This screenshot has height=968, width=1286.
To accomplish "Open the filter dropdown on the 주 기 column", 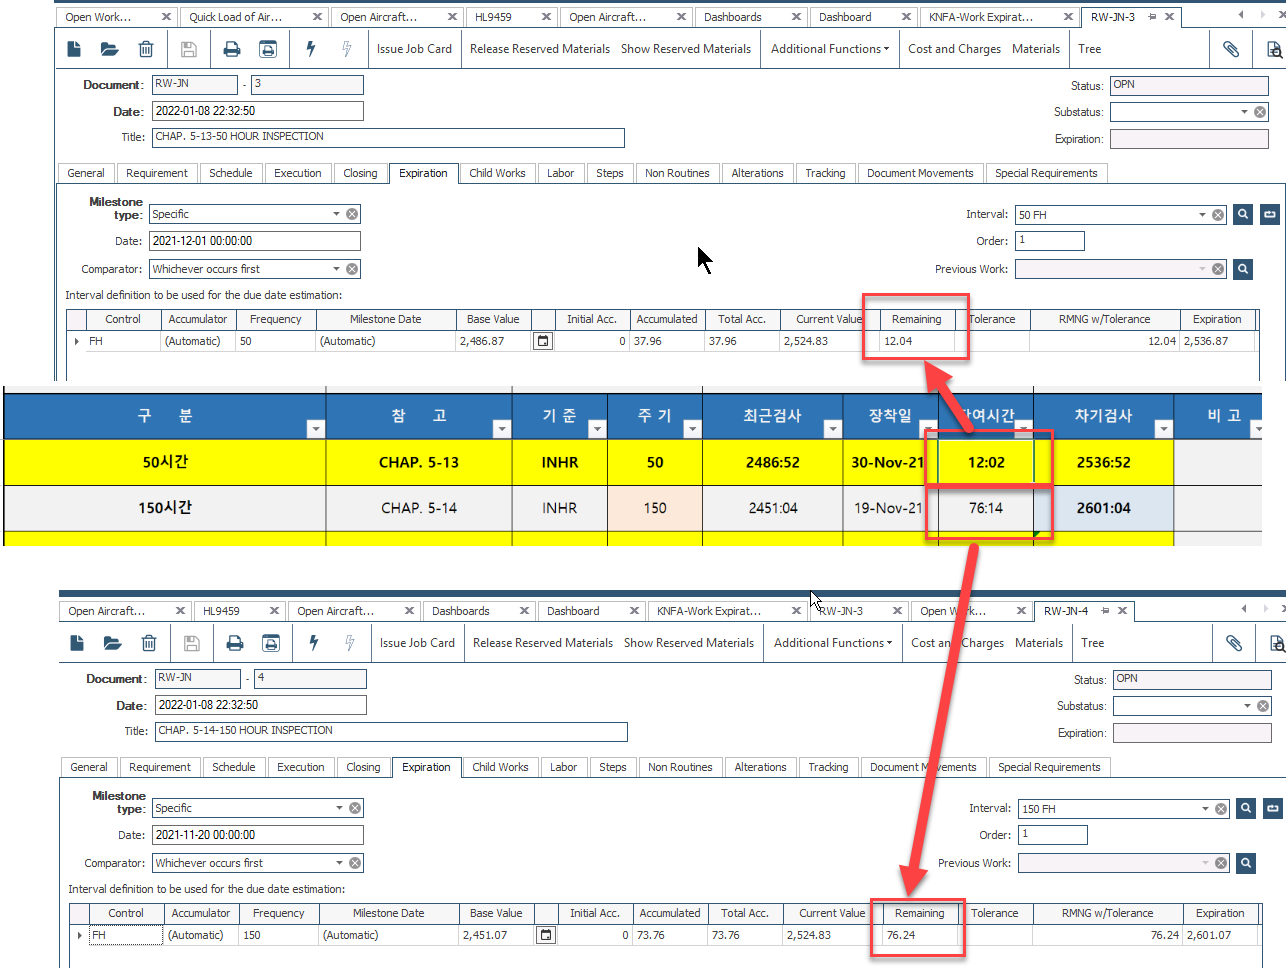I will [x=691, y=429].
